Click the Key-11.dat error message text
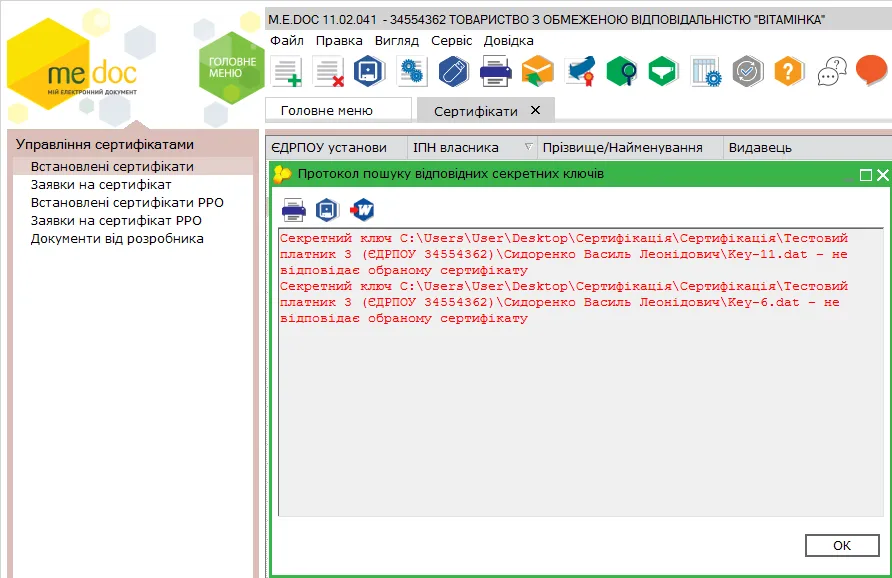892x578 pixels. [564, 254]
